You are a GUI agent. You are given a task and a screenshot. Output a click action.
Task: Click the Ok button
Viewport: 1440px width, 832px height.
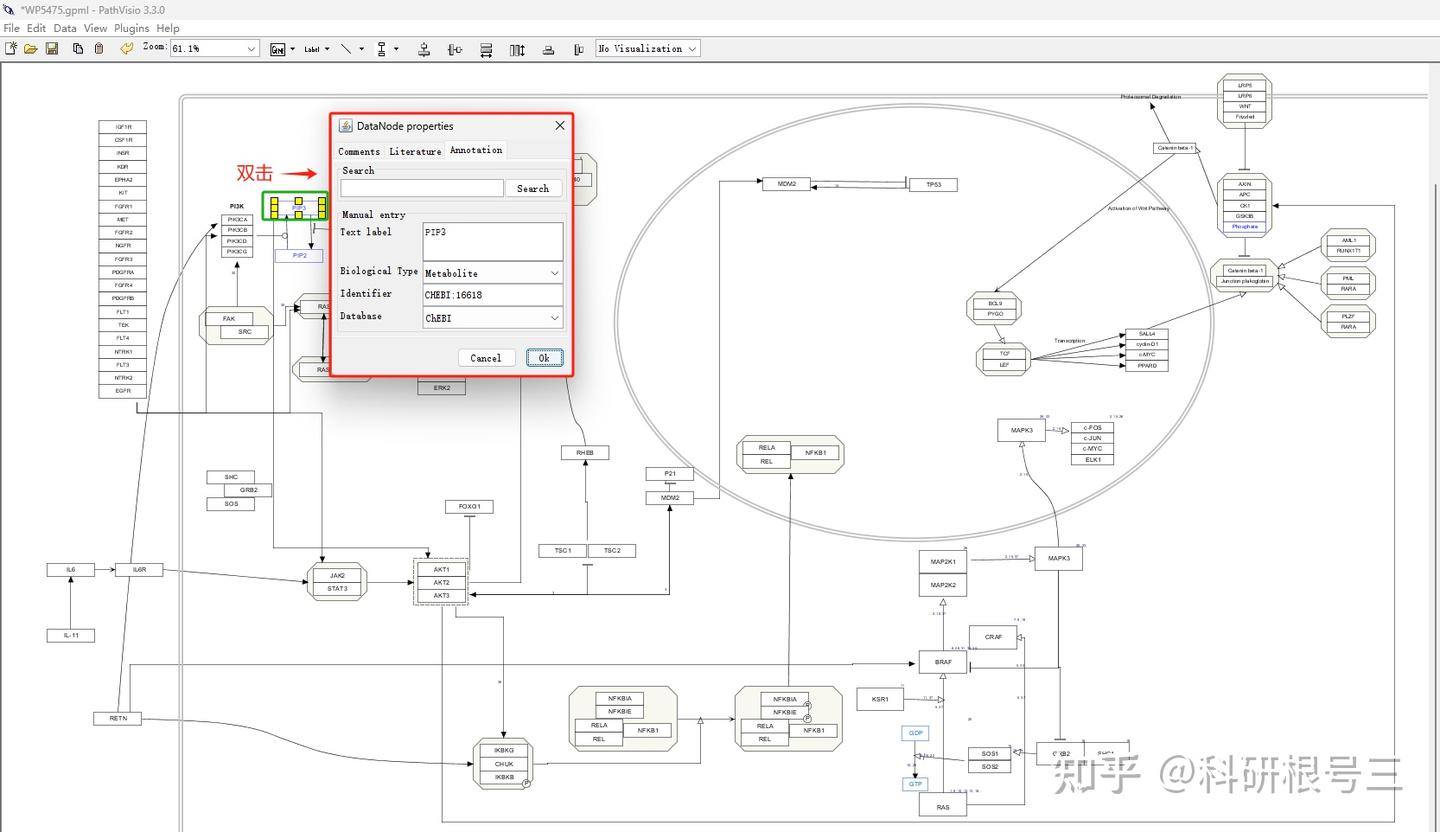point(544,357)
